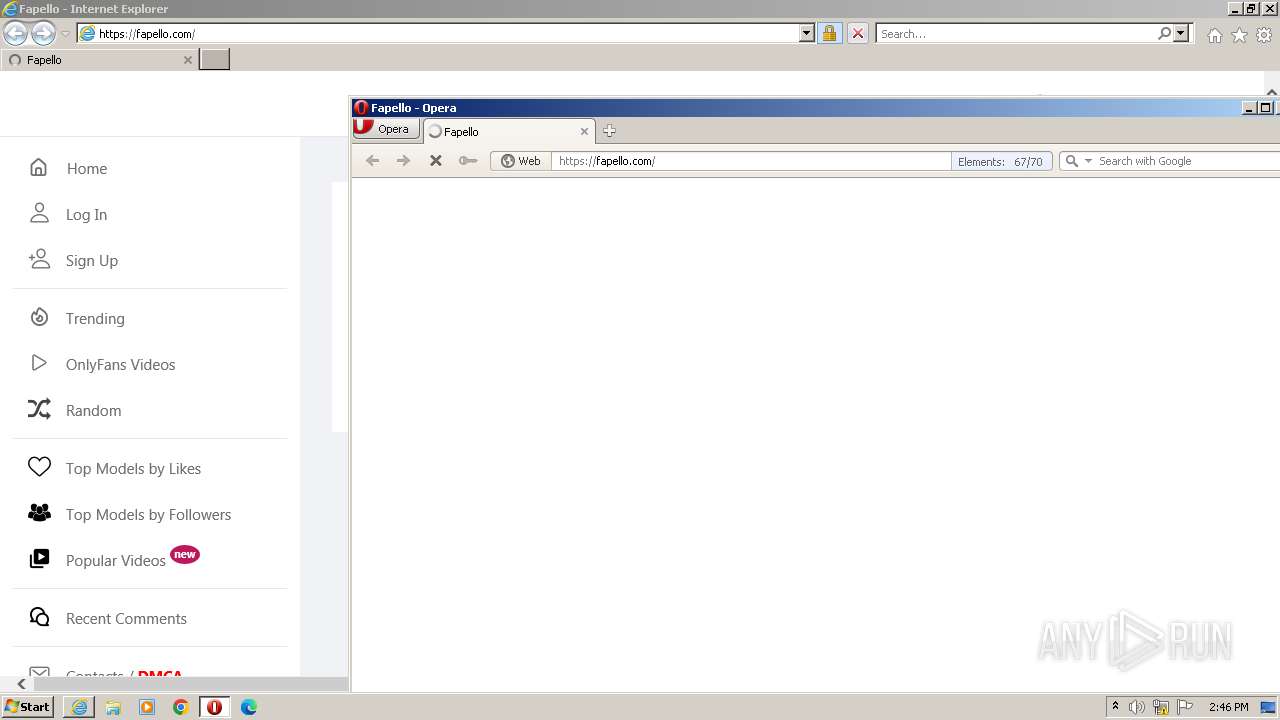The height and width of the screenshot is (720, 1280).
Task: Click the Log In person icon
Action: click(39, 213)
